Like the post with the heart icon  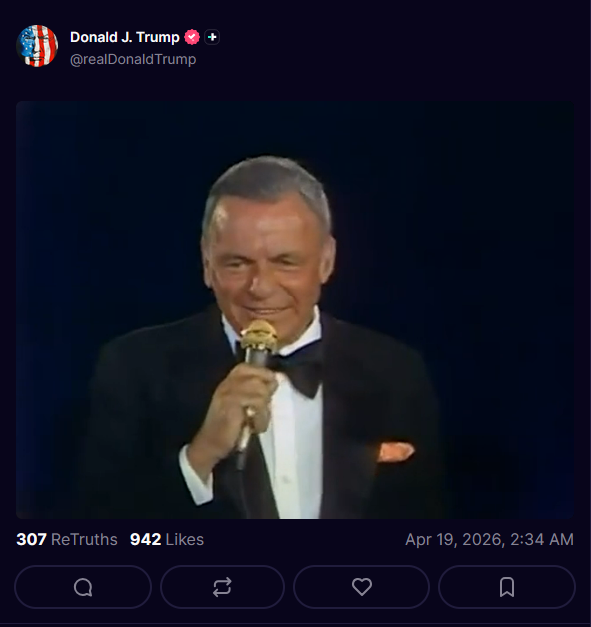click(x=361, y=587)
